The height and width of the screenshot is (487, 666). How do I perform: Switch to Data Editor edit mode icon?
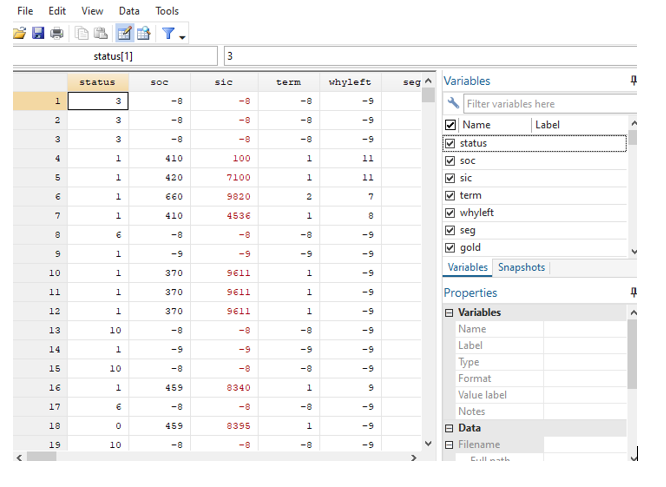pyautogui.click(x=124, y=33)
